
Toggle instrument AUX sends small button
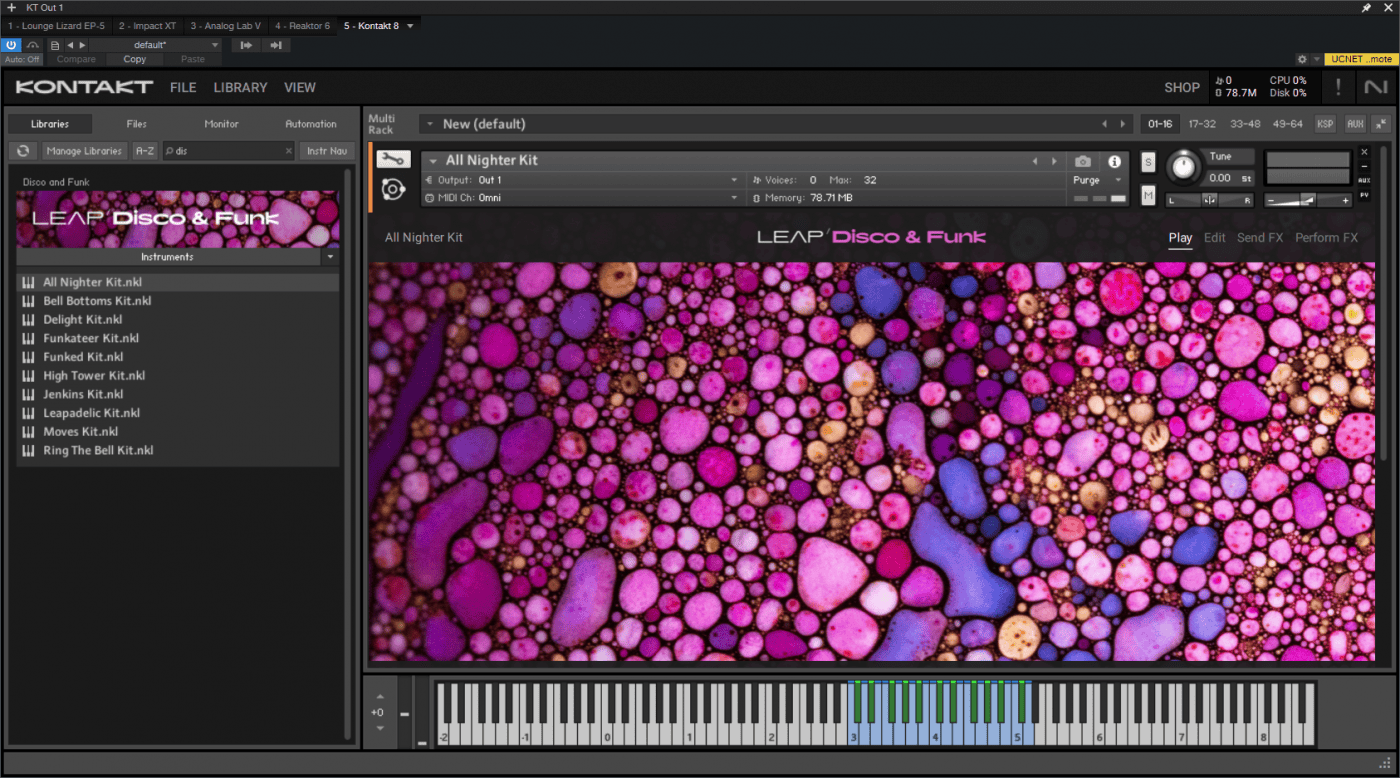point(1364,181)
